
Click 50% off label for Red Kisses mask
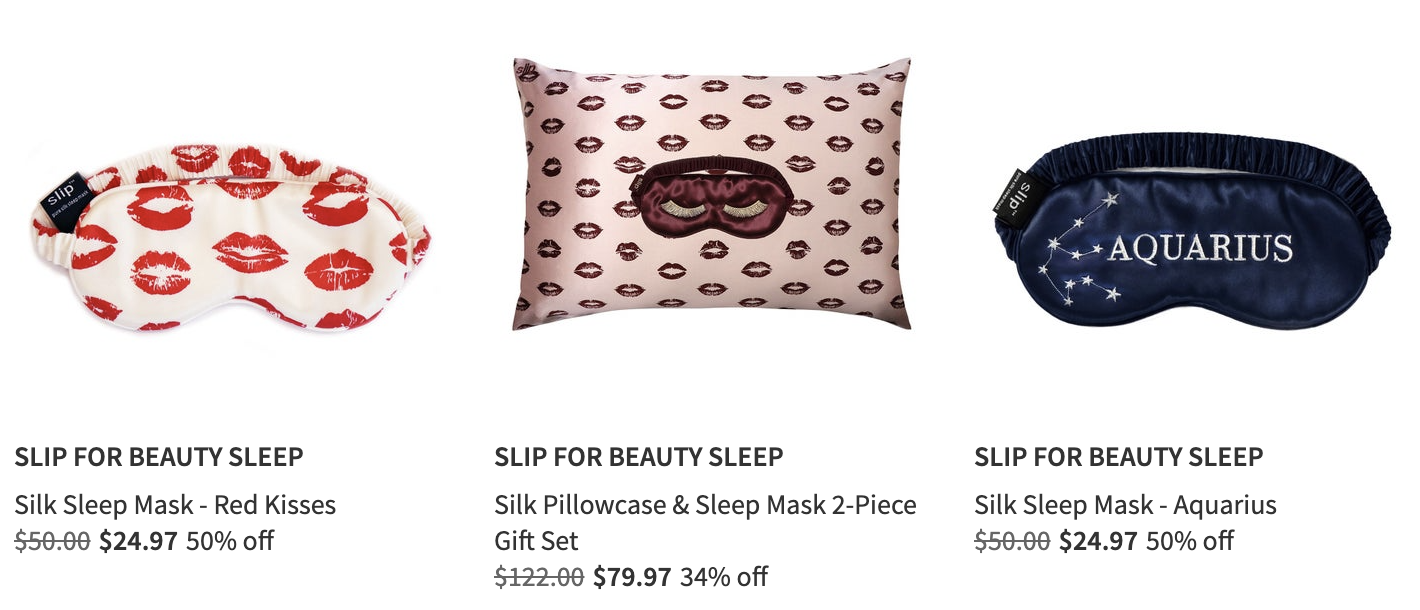click(230, 541)
